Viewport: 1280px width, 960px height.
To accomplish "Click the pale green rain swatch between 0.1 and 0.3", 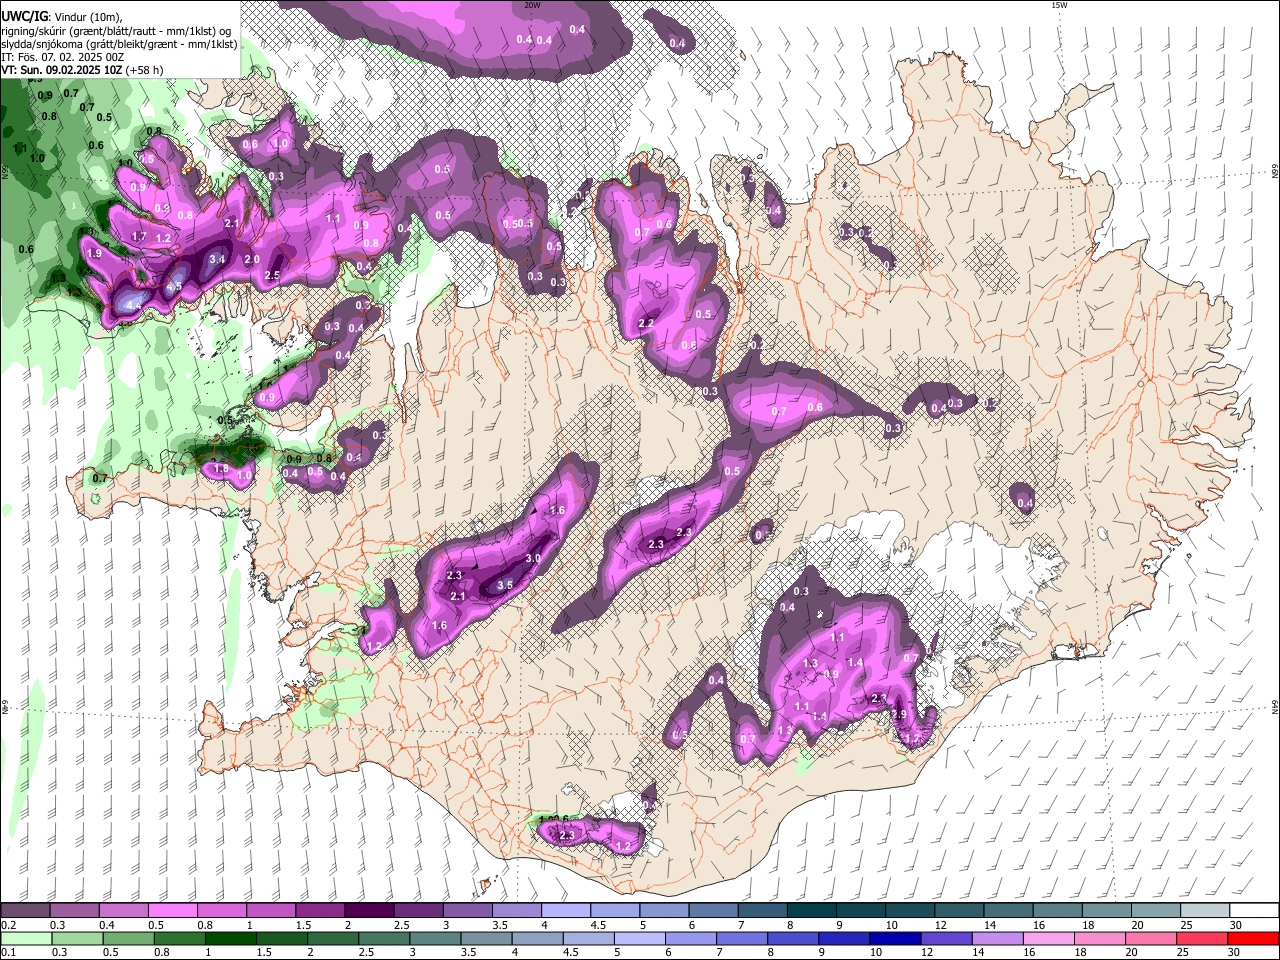I will 25,938.
